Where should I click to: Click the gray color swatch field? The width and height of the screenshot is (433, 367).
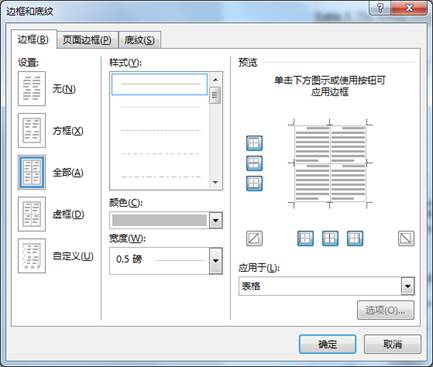coord(159,220)
